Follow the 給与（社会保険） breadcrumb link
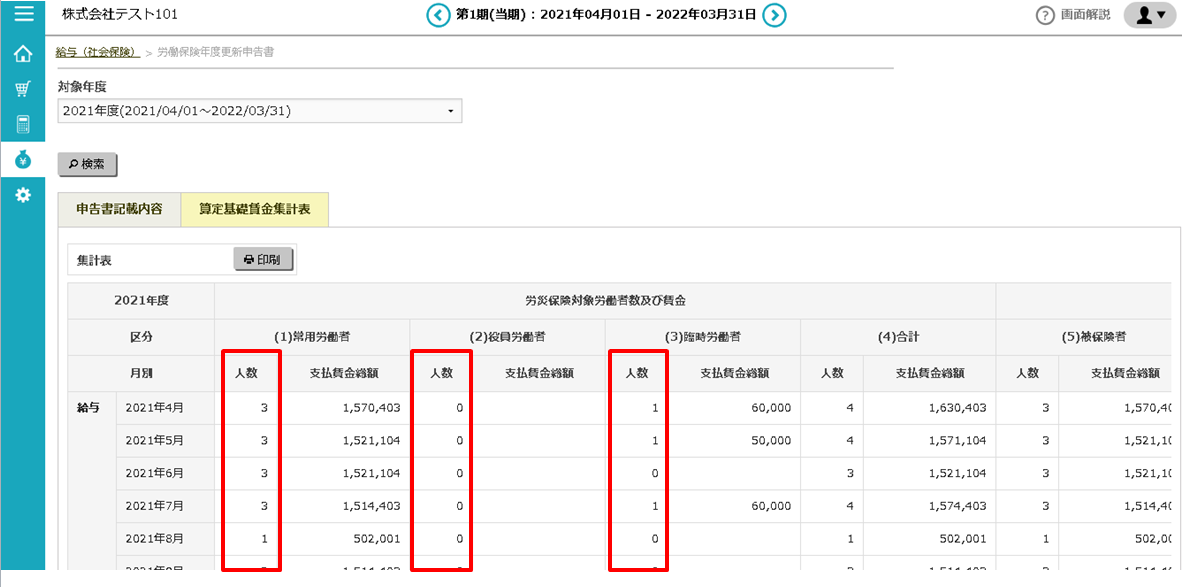The image size is (1194, 587). (97, 51)
